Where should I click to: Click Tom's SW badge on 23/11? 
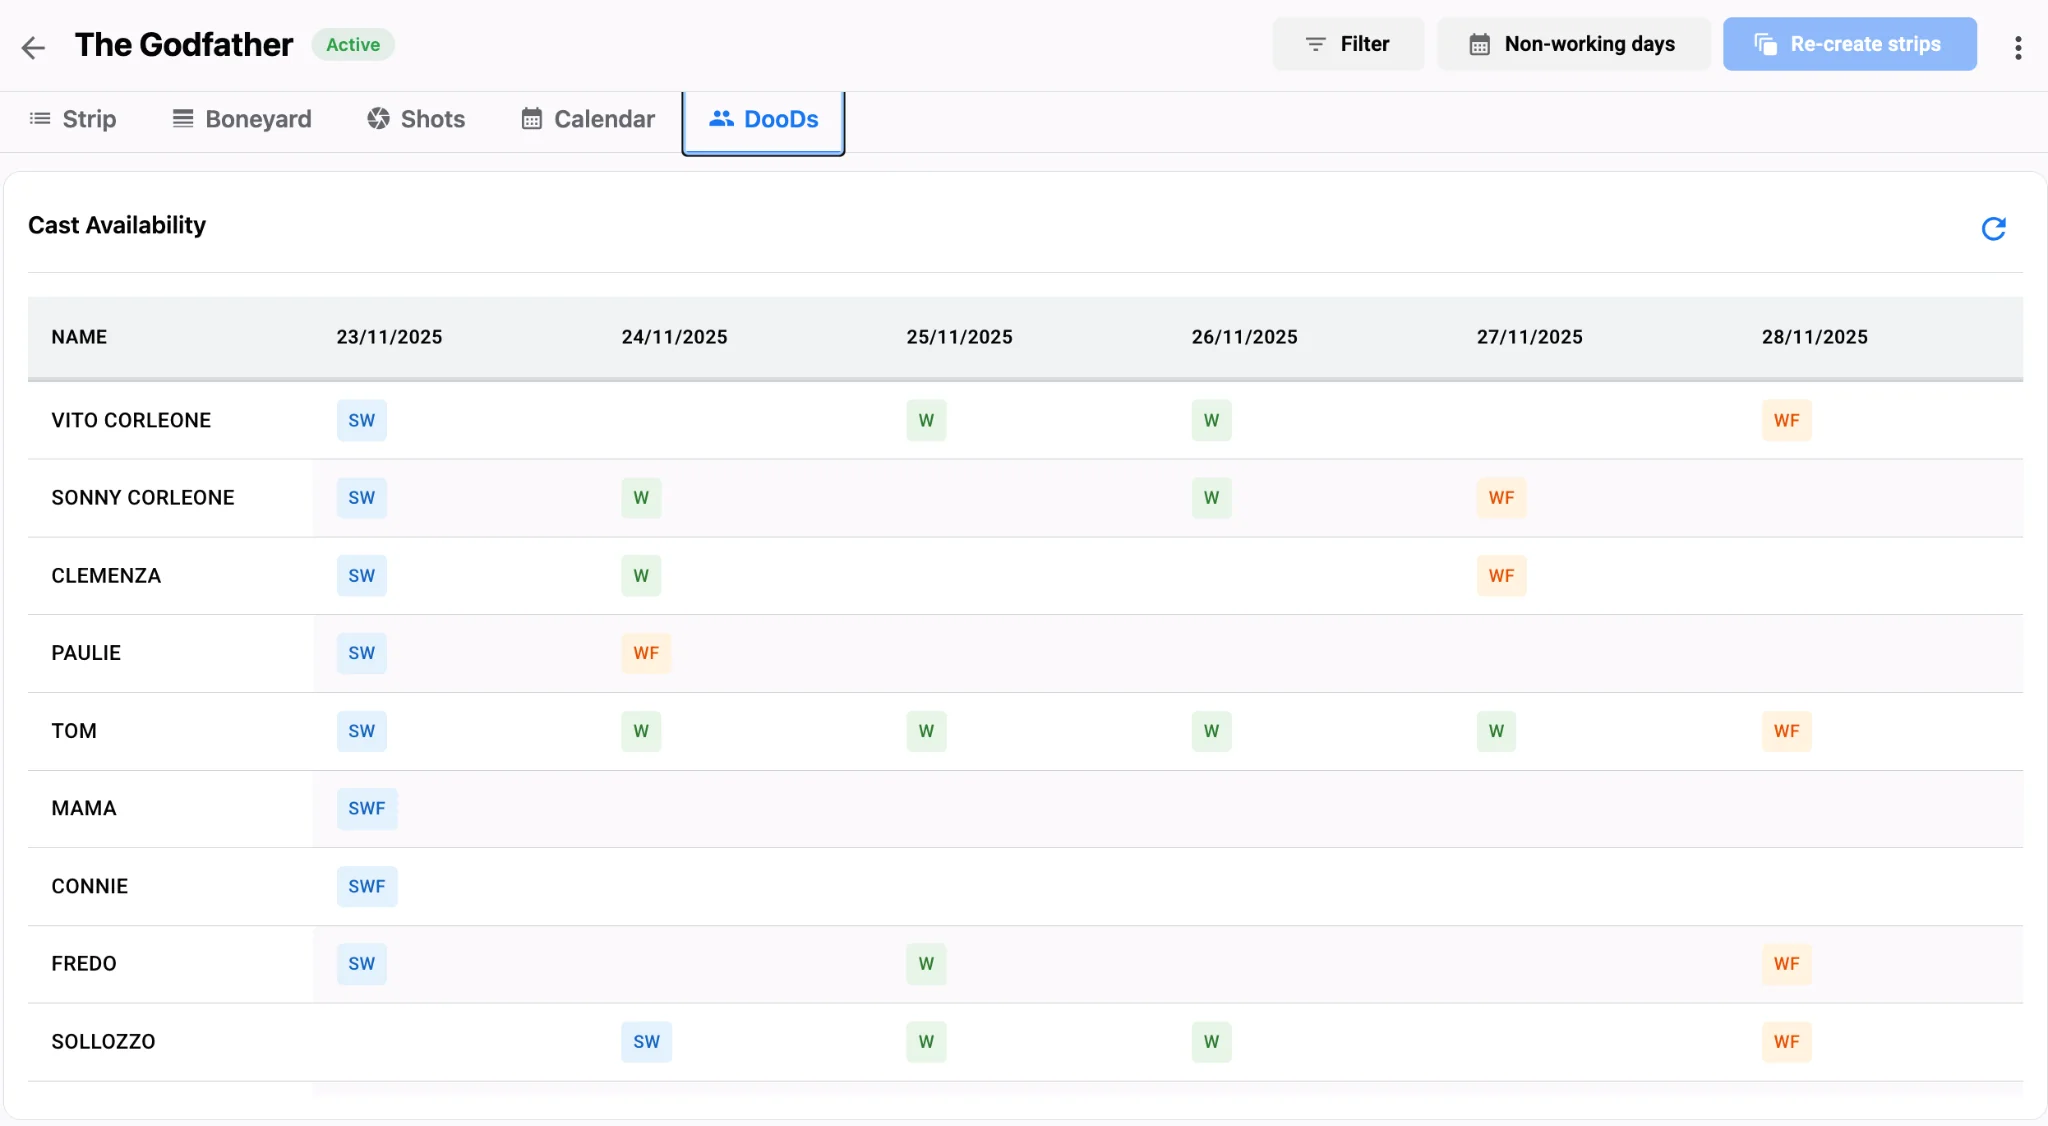tap(361, 731)
